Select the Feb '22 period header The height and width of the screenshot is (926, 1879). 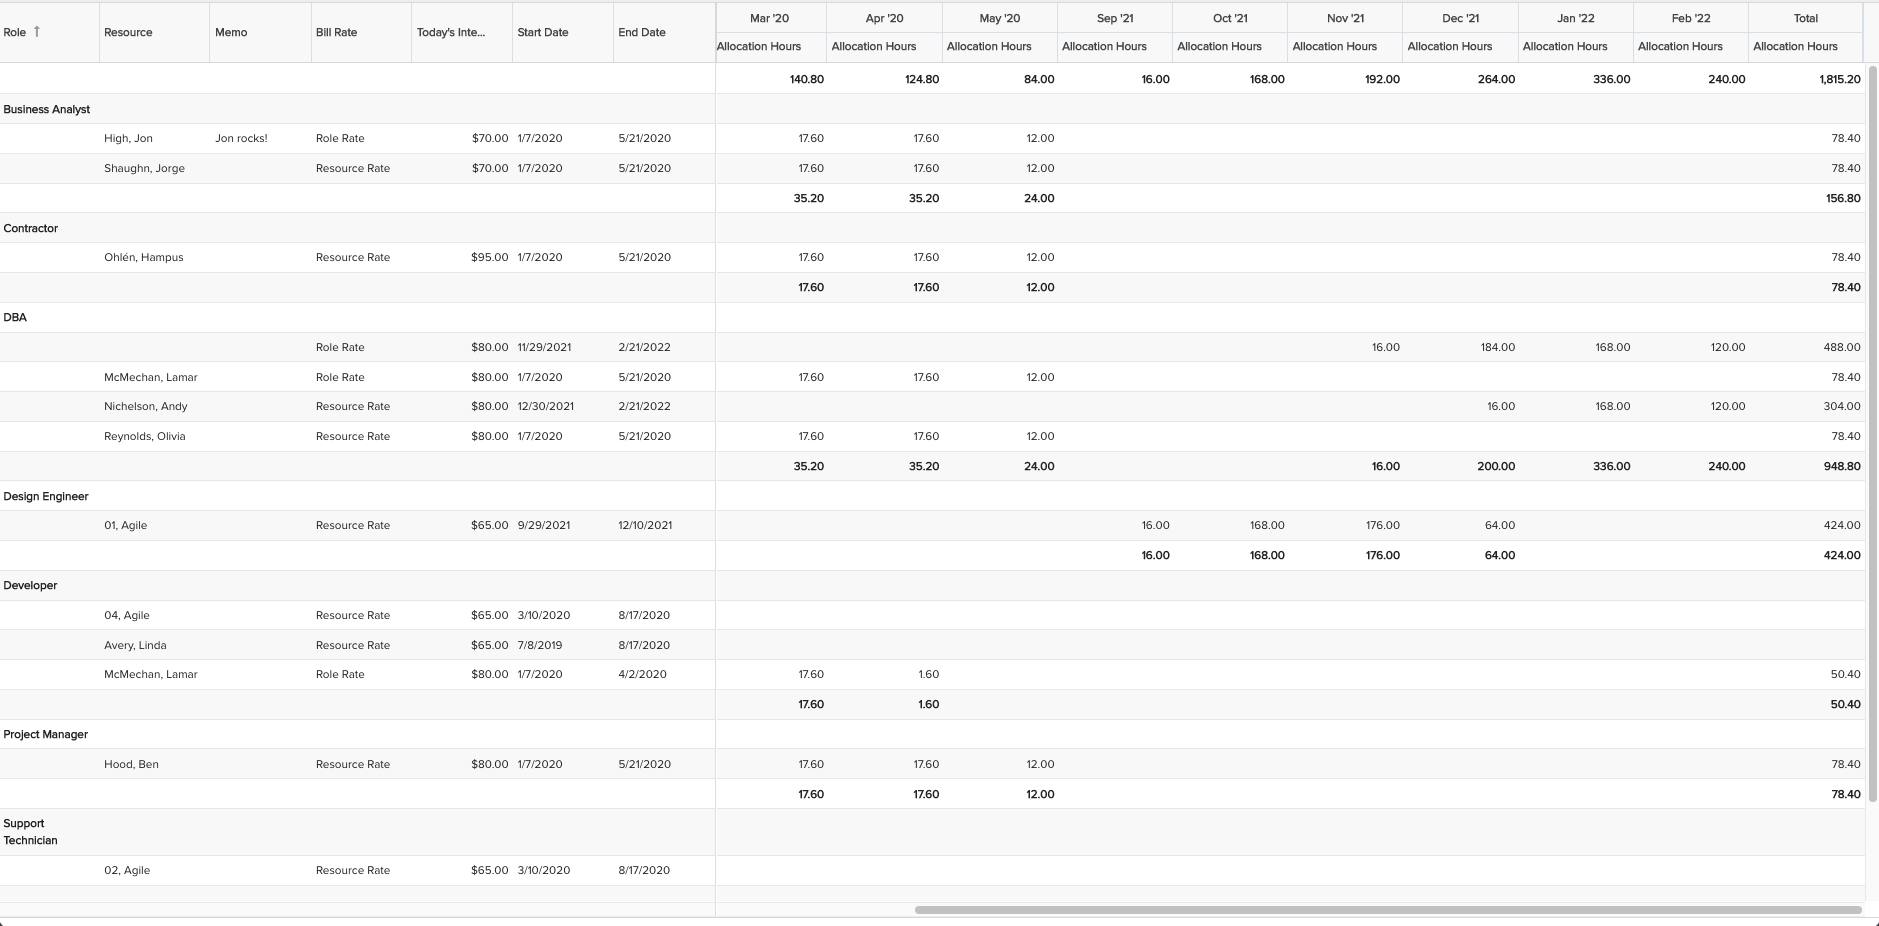point(1691,18)
